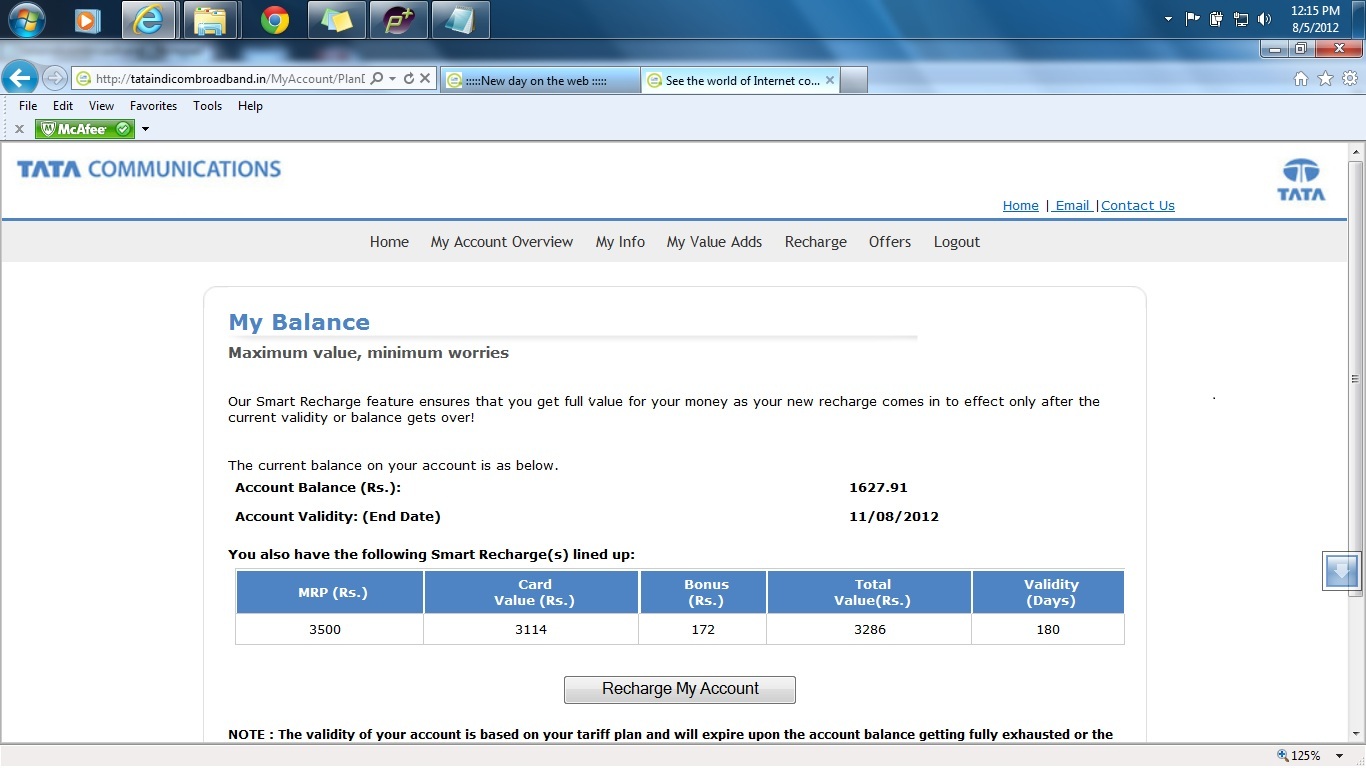Viewport: 1366px width, 768px height.
Task: Click the McAfee SiteAdvisor green button
Action: click(85, 129)
